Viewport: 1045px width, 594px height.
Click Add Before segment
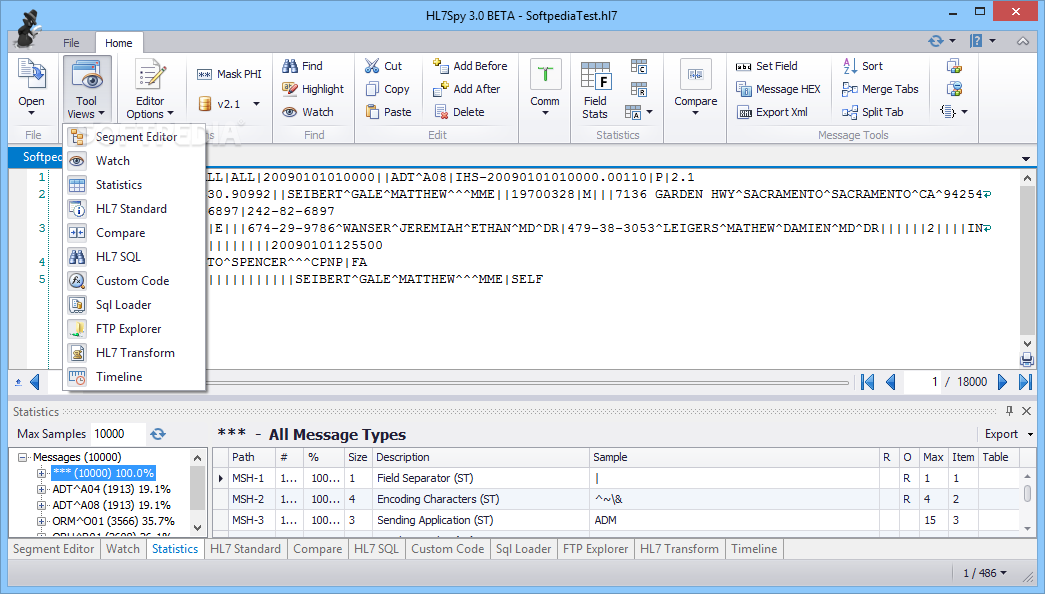470,66
